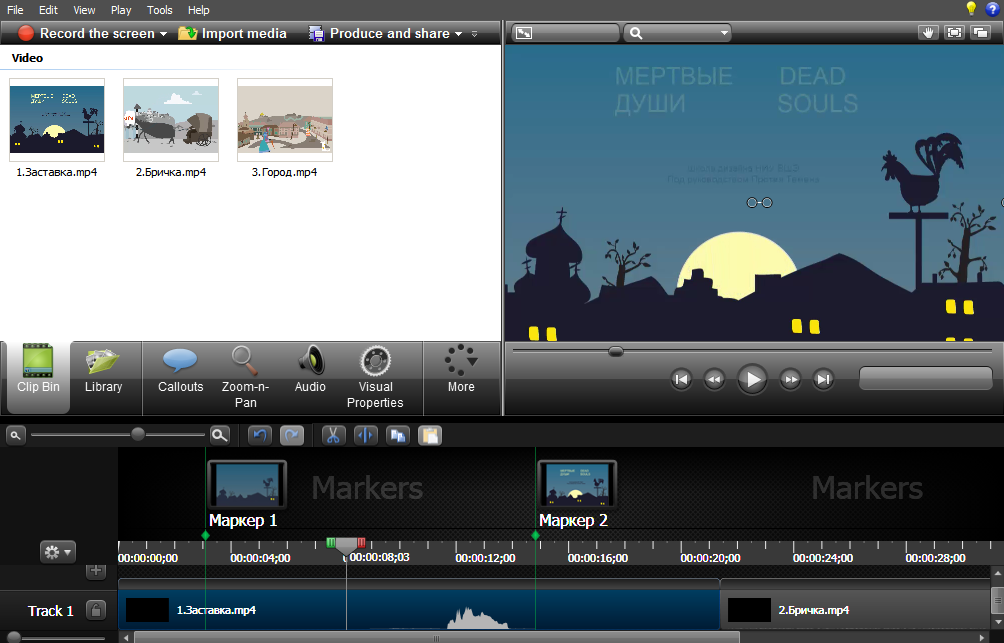Open the toolbar overflow options arrow
1004x643 pixels.
click(474, 34)
